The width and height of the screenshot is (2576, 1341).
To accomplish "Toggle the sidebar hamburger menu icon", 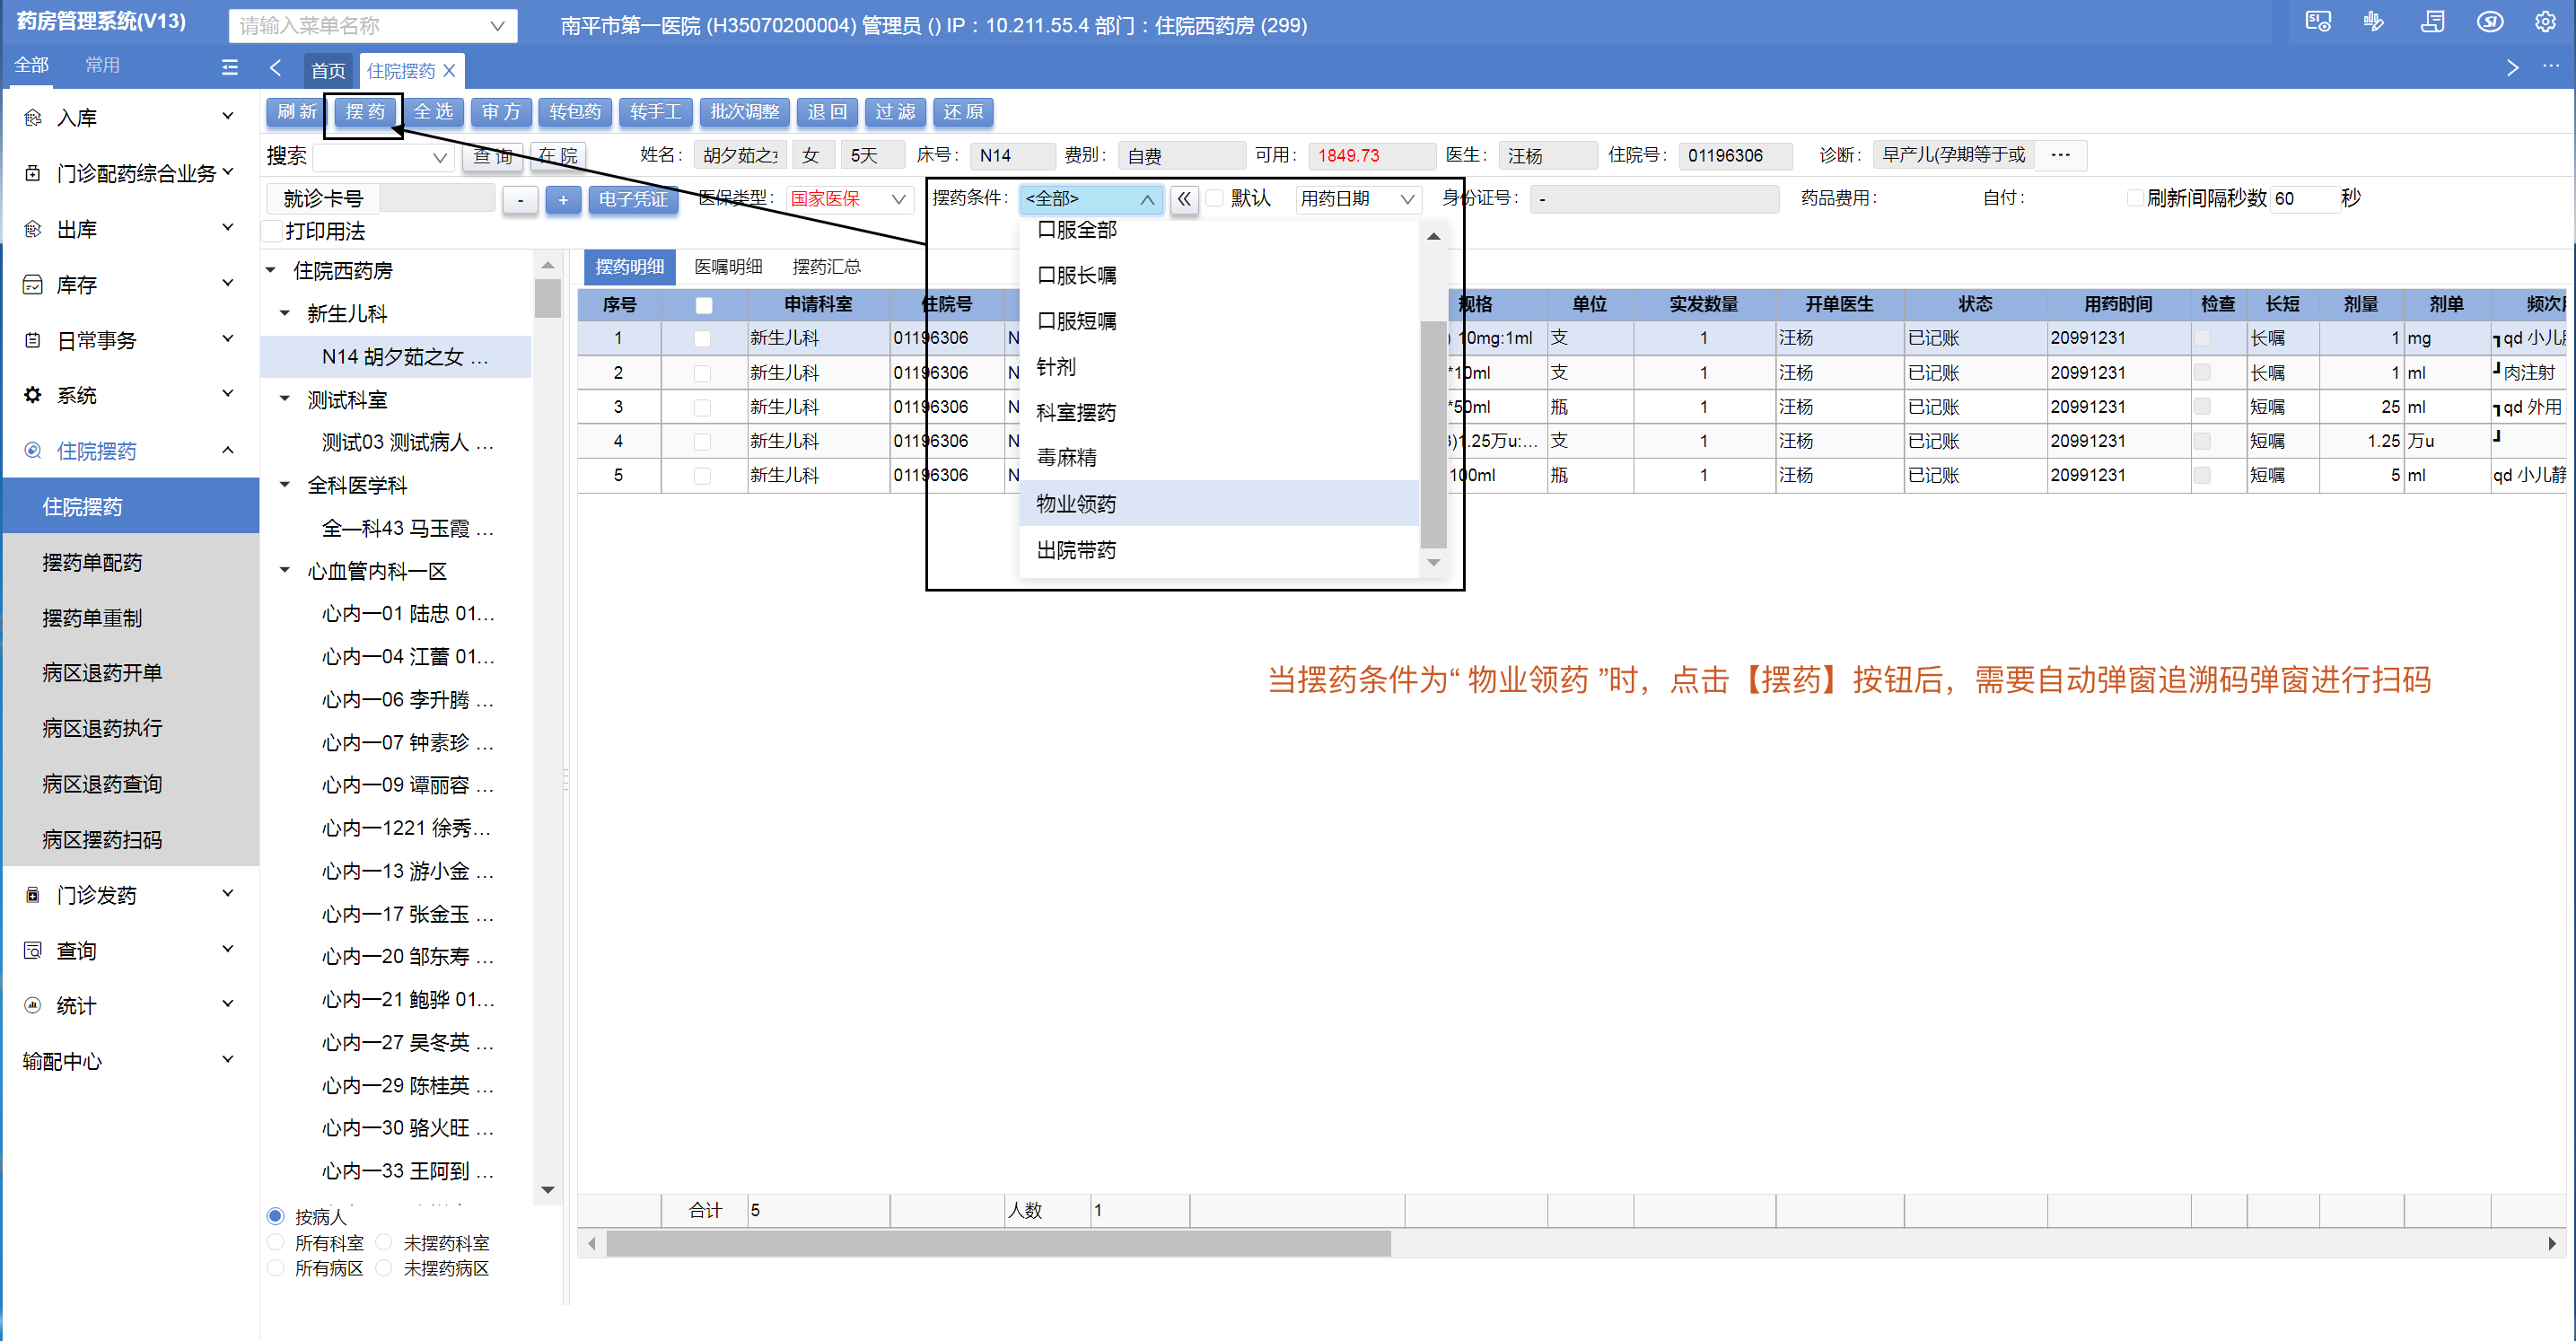I will (x=229, y=67).
